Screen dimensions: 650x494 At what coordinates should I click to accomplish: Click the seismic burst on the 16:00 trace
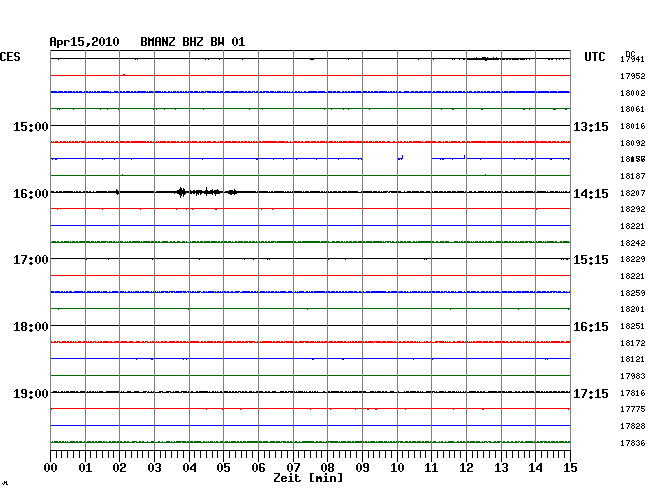point(206,192)
